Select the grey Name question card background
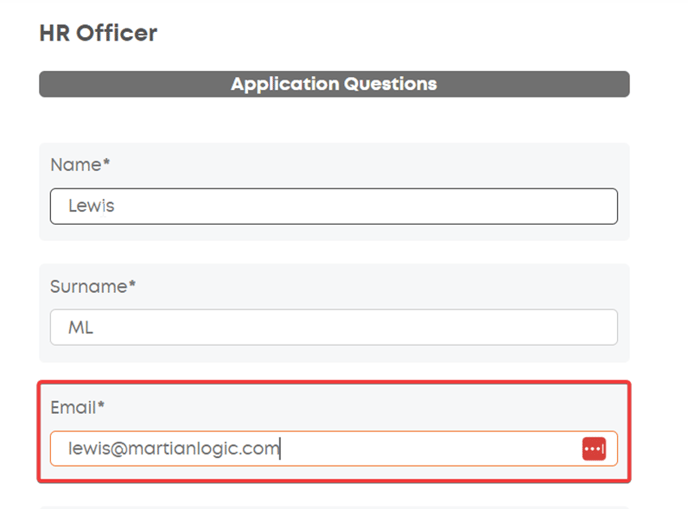 [334, 192]
